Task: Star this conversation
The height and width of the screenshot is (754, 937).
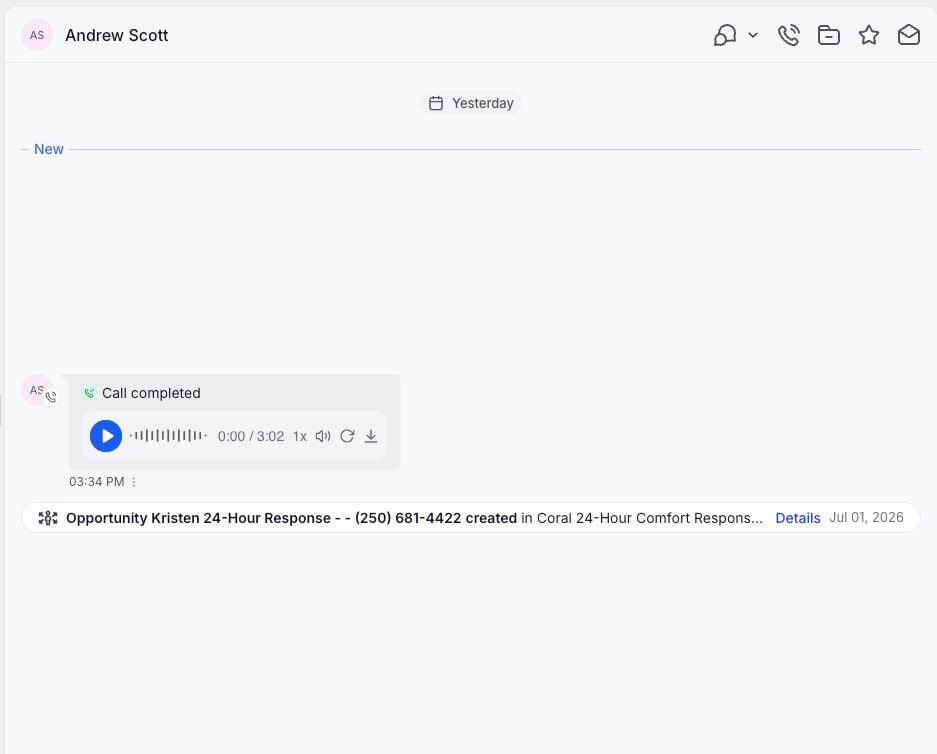Action: [x=869, y=35]
